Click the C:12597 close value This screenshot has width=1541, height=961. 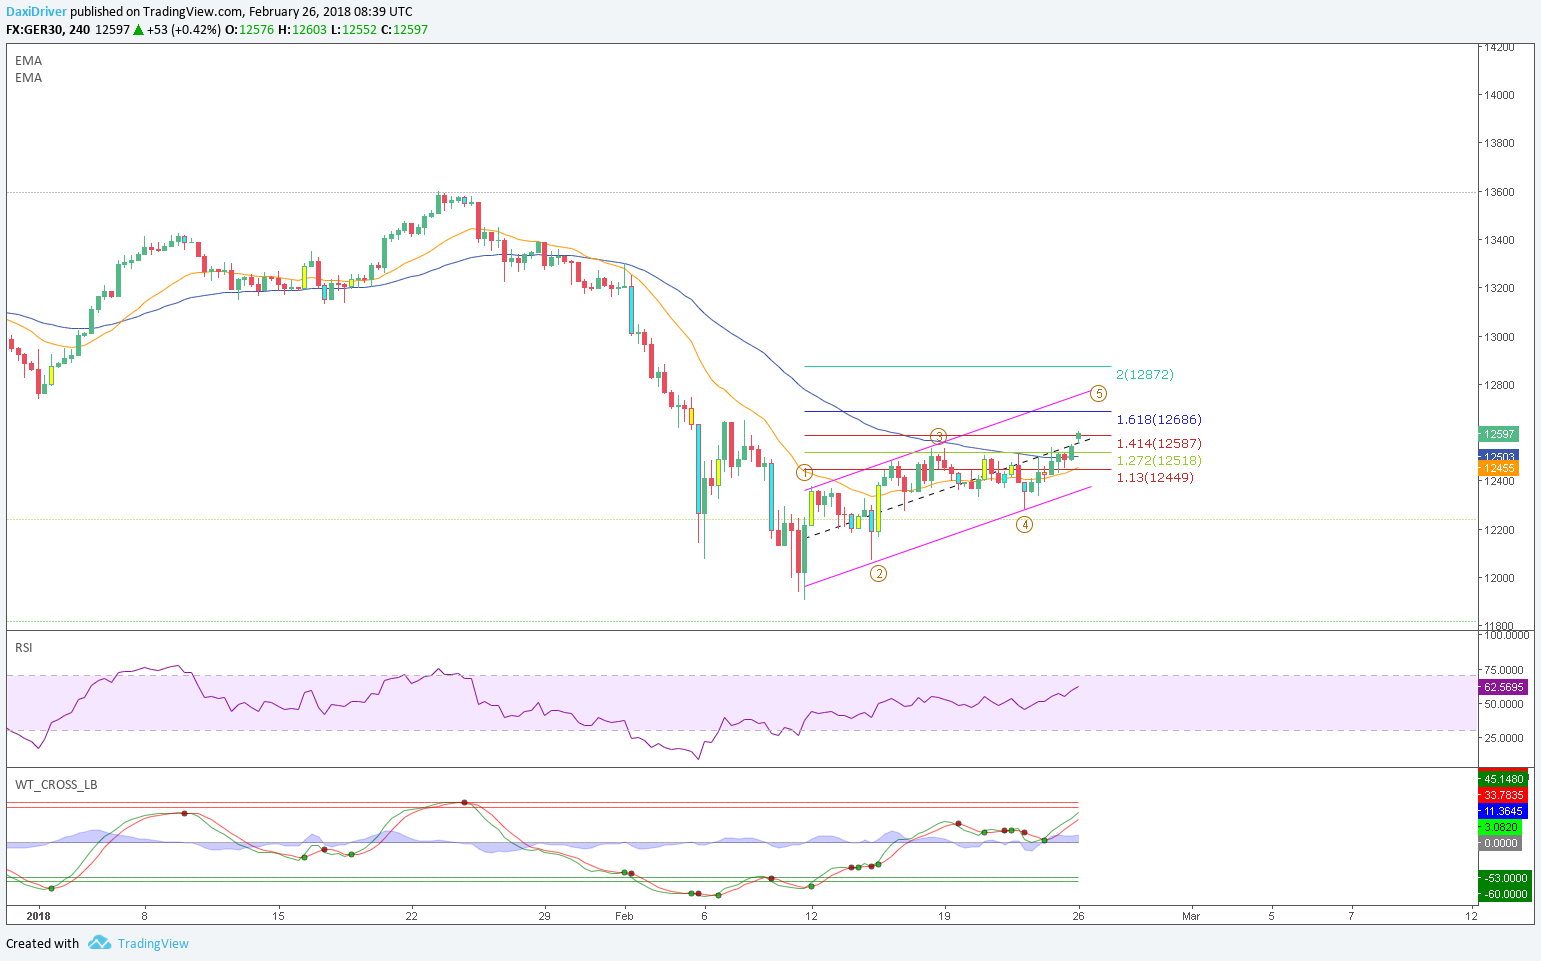404,29
